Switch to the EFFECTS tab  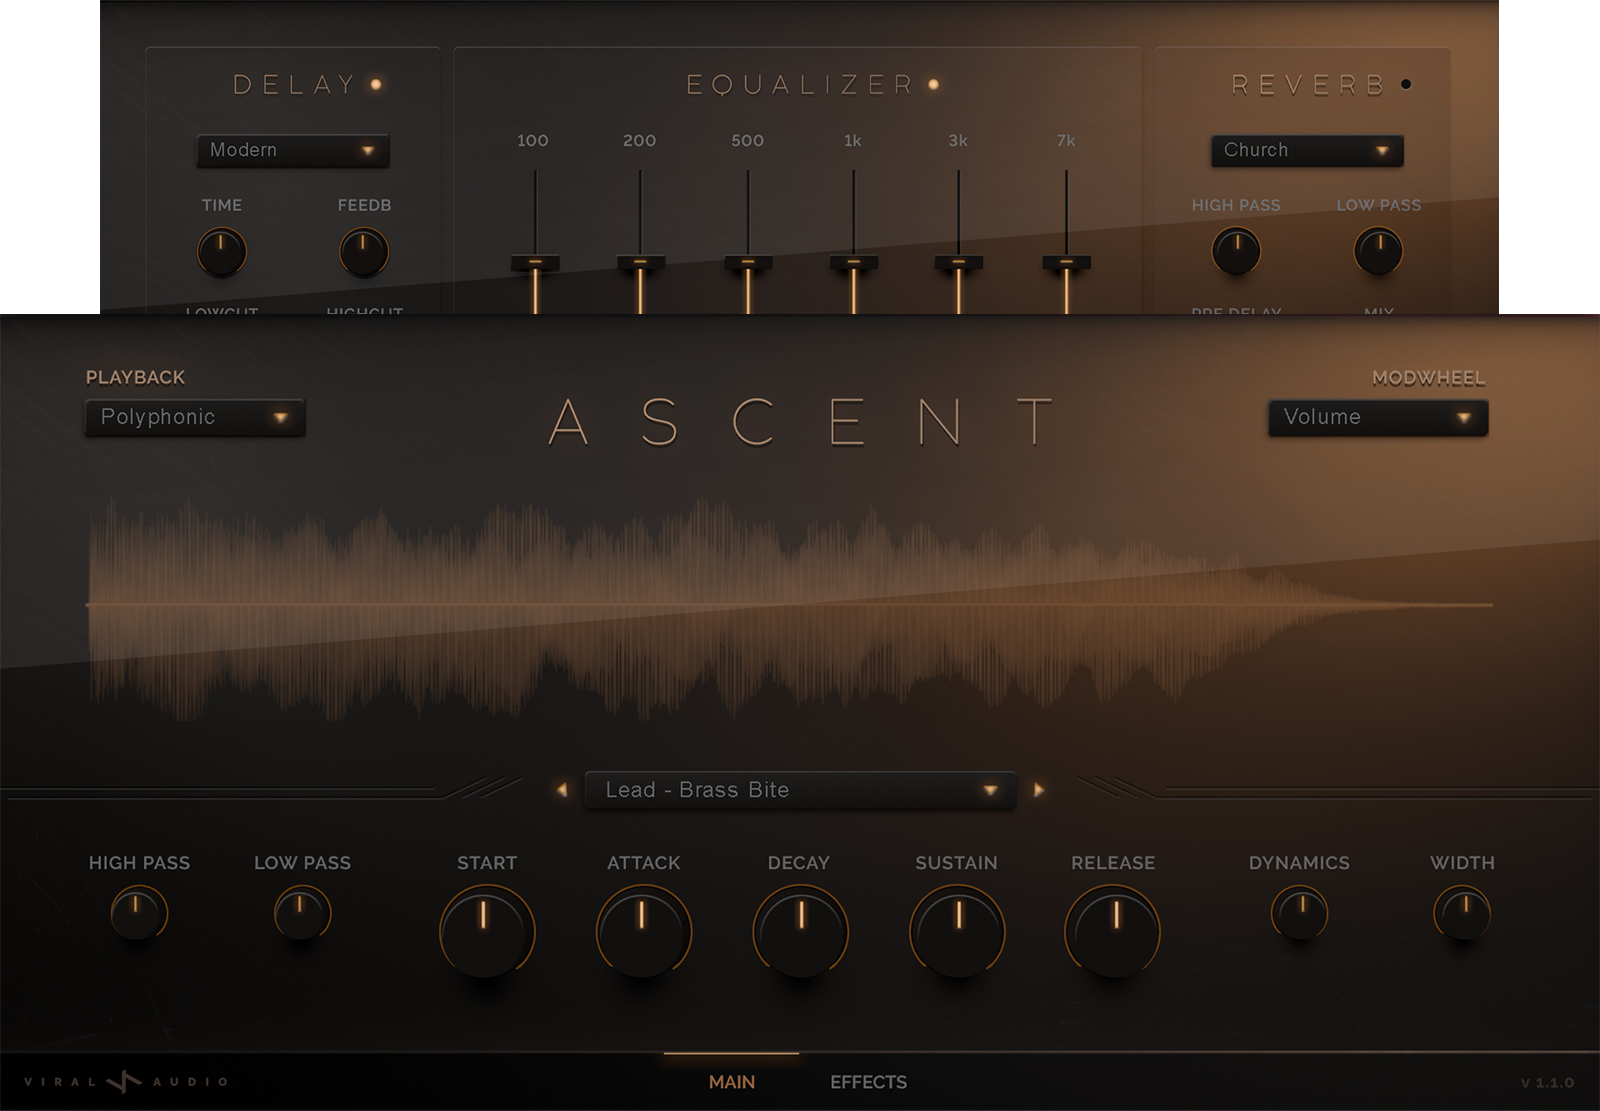click(x=867, y=1082)
